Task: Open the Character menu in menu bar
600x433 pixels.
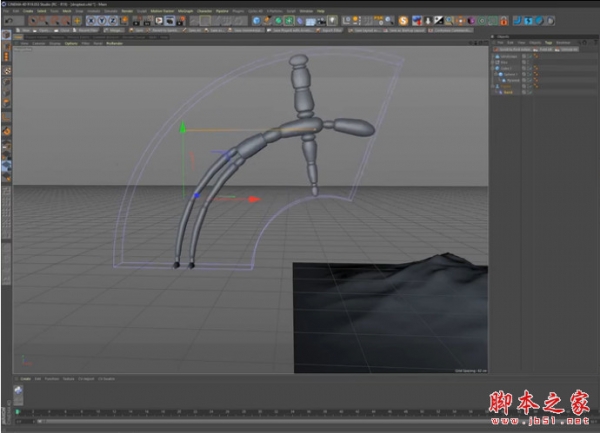Action: (205, 10)
